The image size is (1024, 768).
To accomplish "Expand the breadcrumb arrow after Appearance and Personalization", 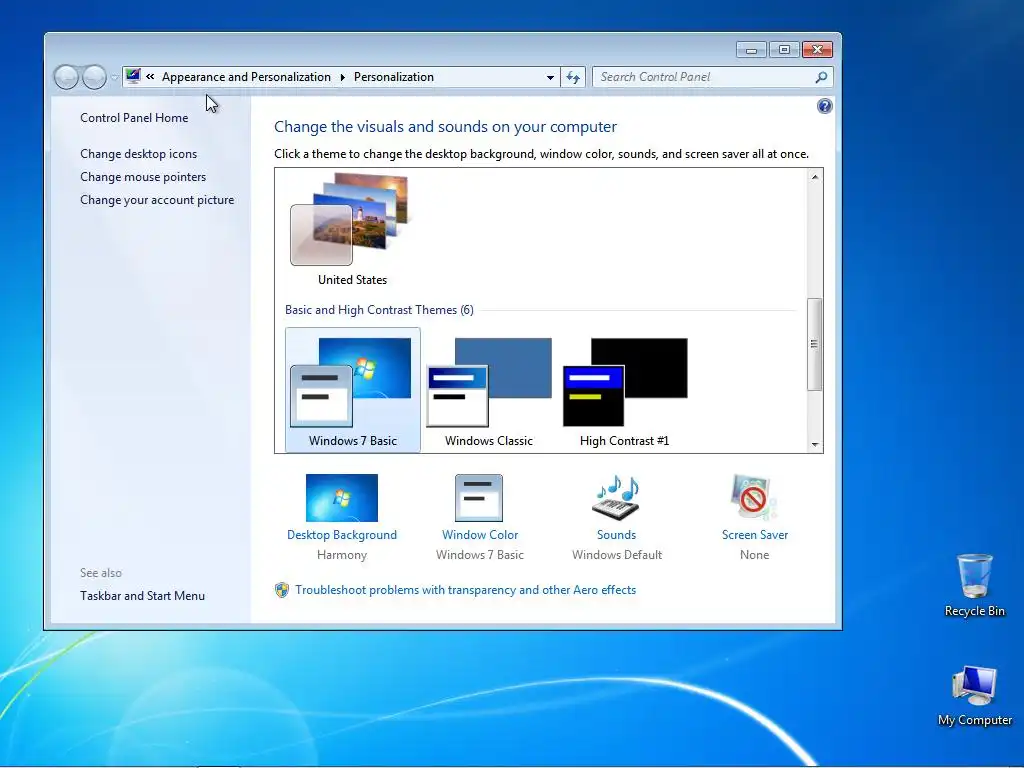I will [x=342, y=77].
